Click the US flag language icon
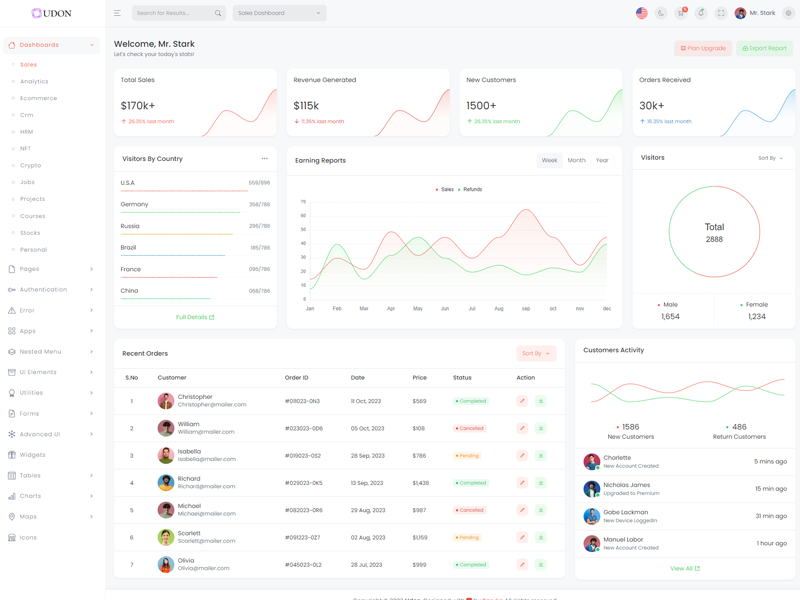 (x=642, y=13)
